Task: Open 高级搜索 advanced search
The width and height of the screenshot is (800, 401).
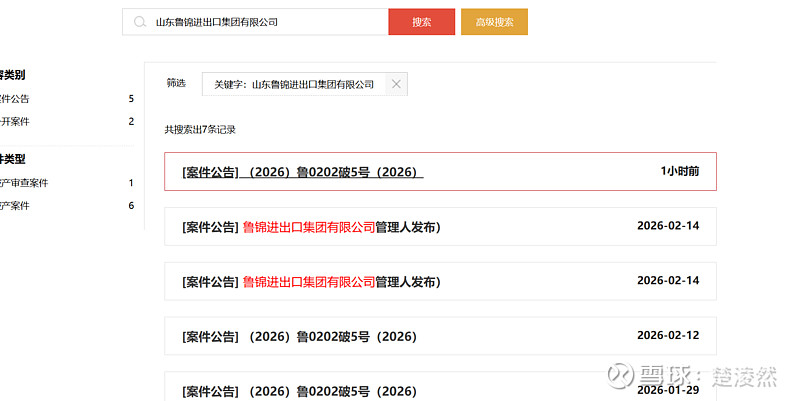Action: (494, 22)
